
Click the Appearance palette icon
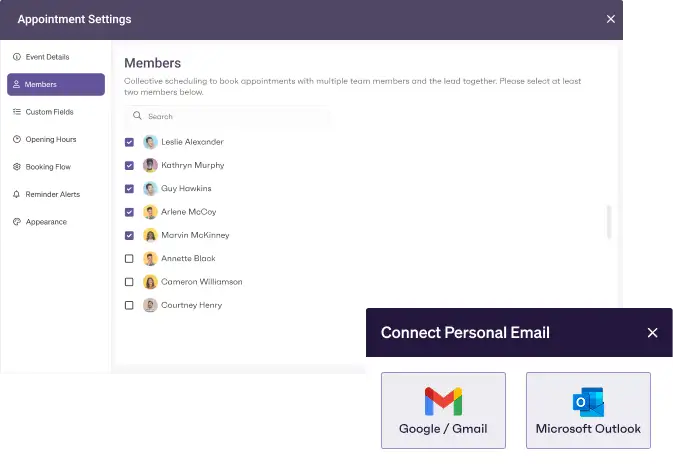tap(17, 222)
